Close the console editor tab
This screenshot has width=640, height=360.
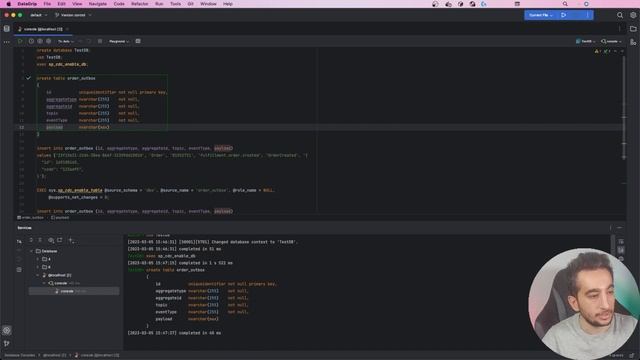pos(67,29)
